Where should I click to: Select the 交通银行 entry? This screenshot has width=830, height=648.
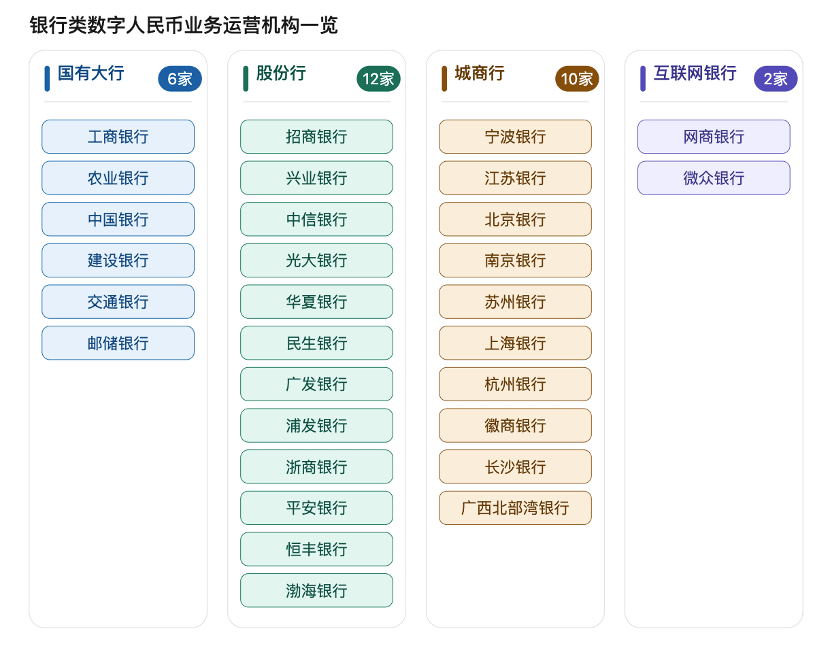(x=118, y=302)
